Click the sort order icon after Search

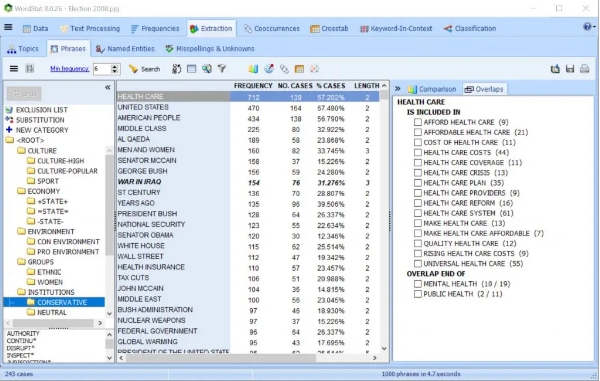[176, 69]
